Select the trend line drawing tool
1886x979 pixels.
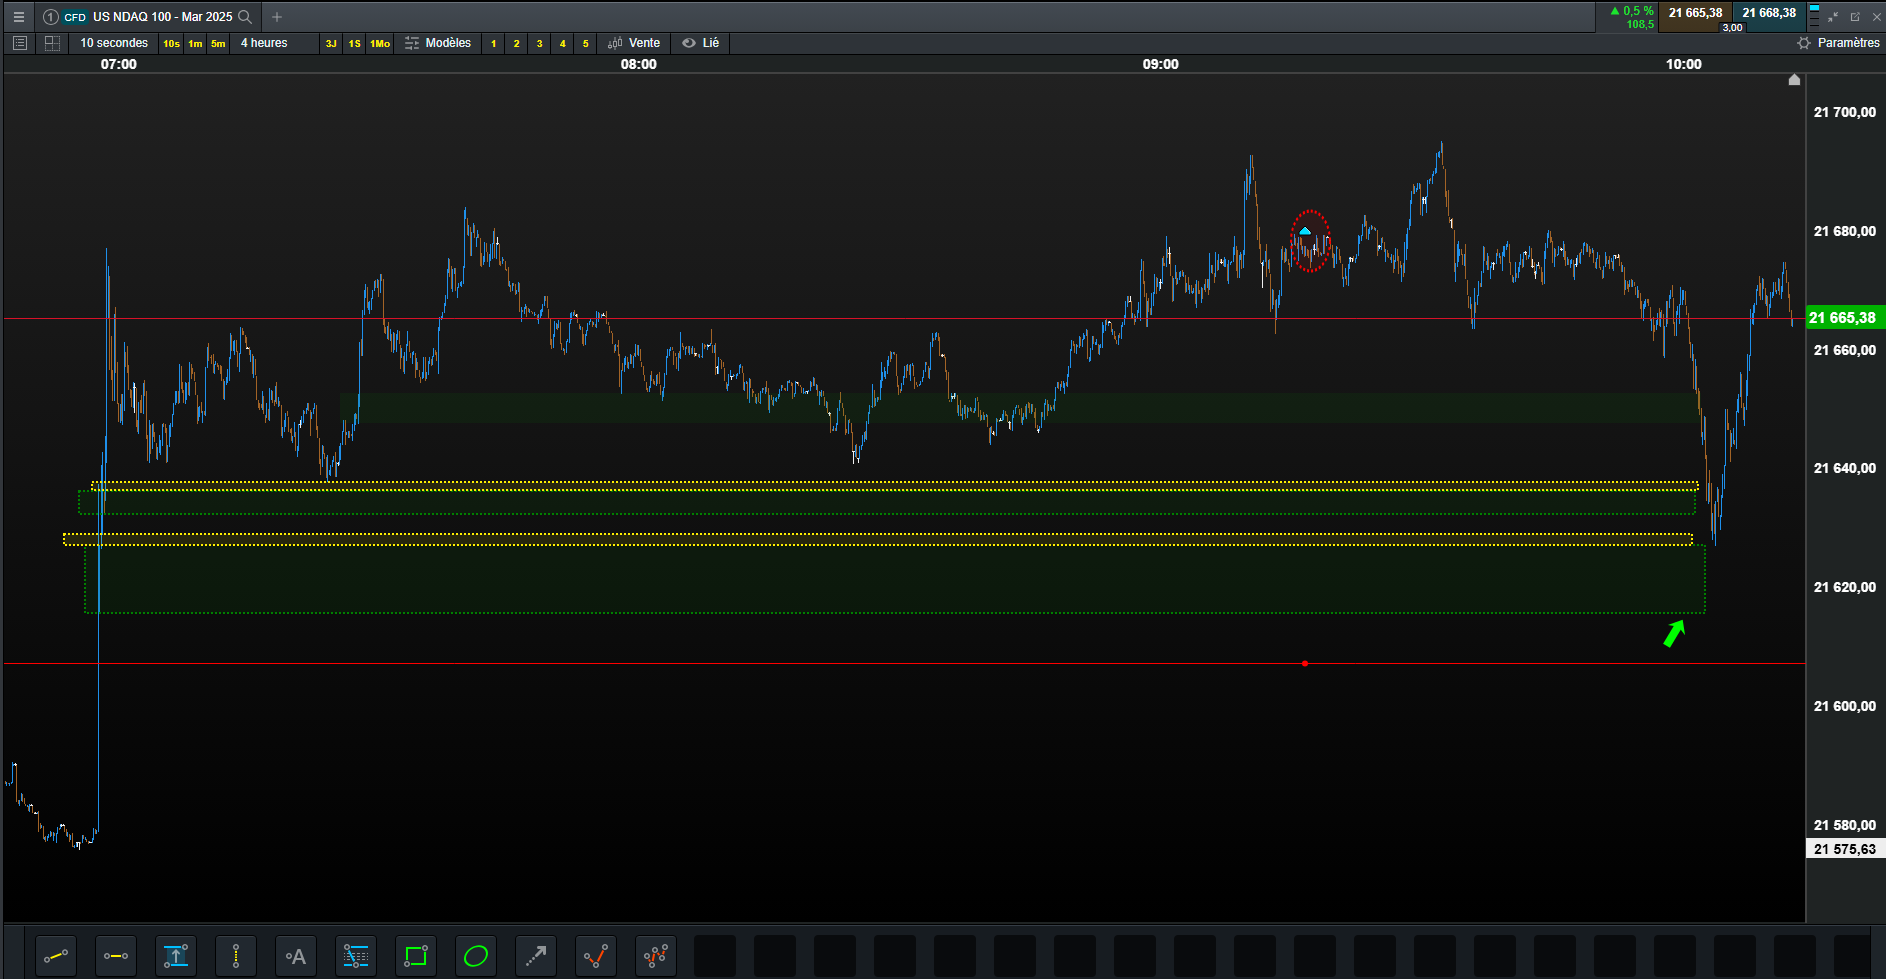point(56,957)
